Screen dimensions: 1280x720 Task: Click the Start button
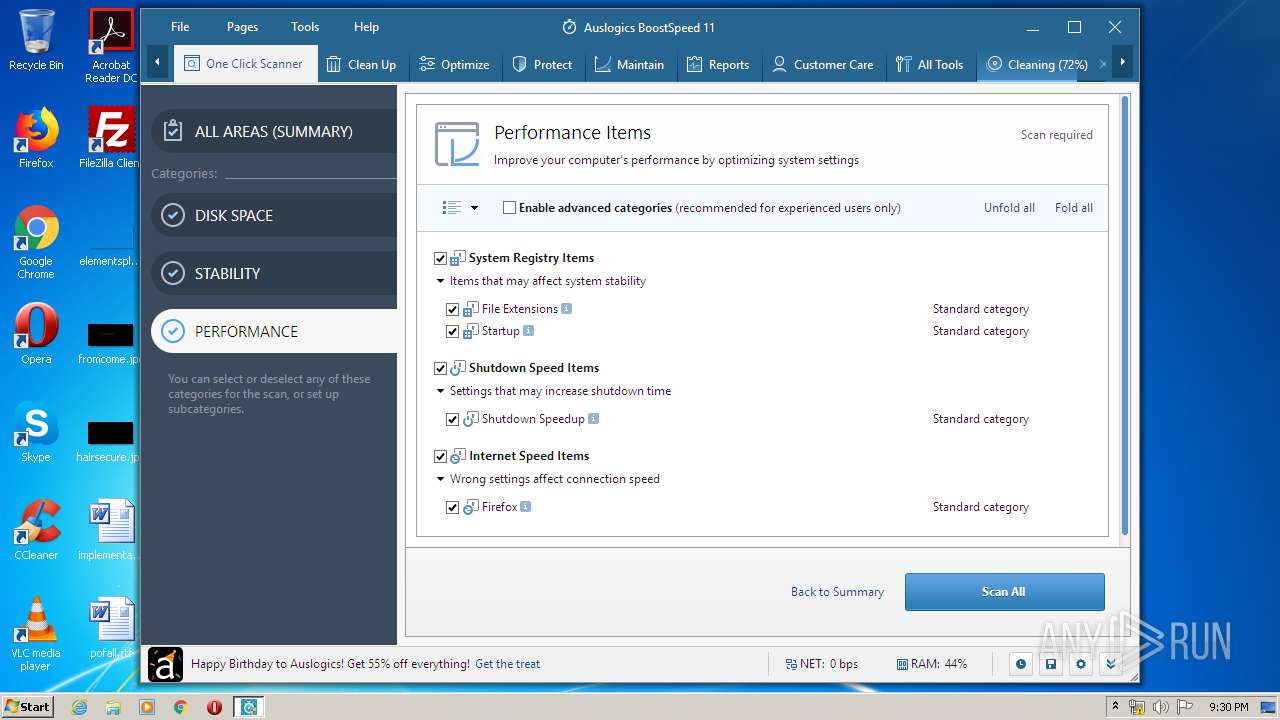click(28, 707)
